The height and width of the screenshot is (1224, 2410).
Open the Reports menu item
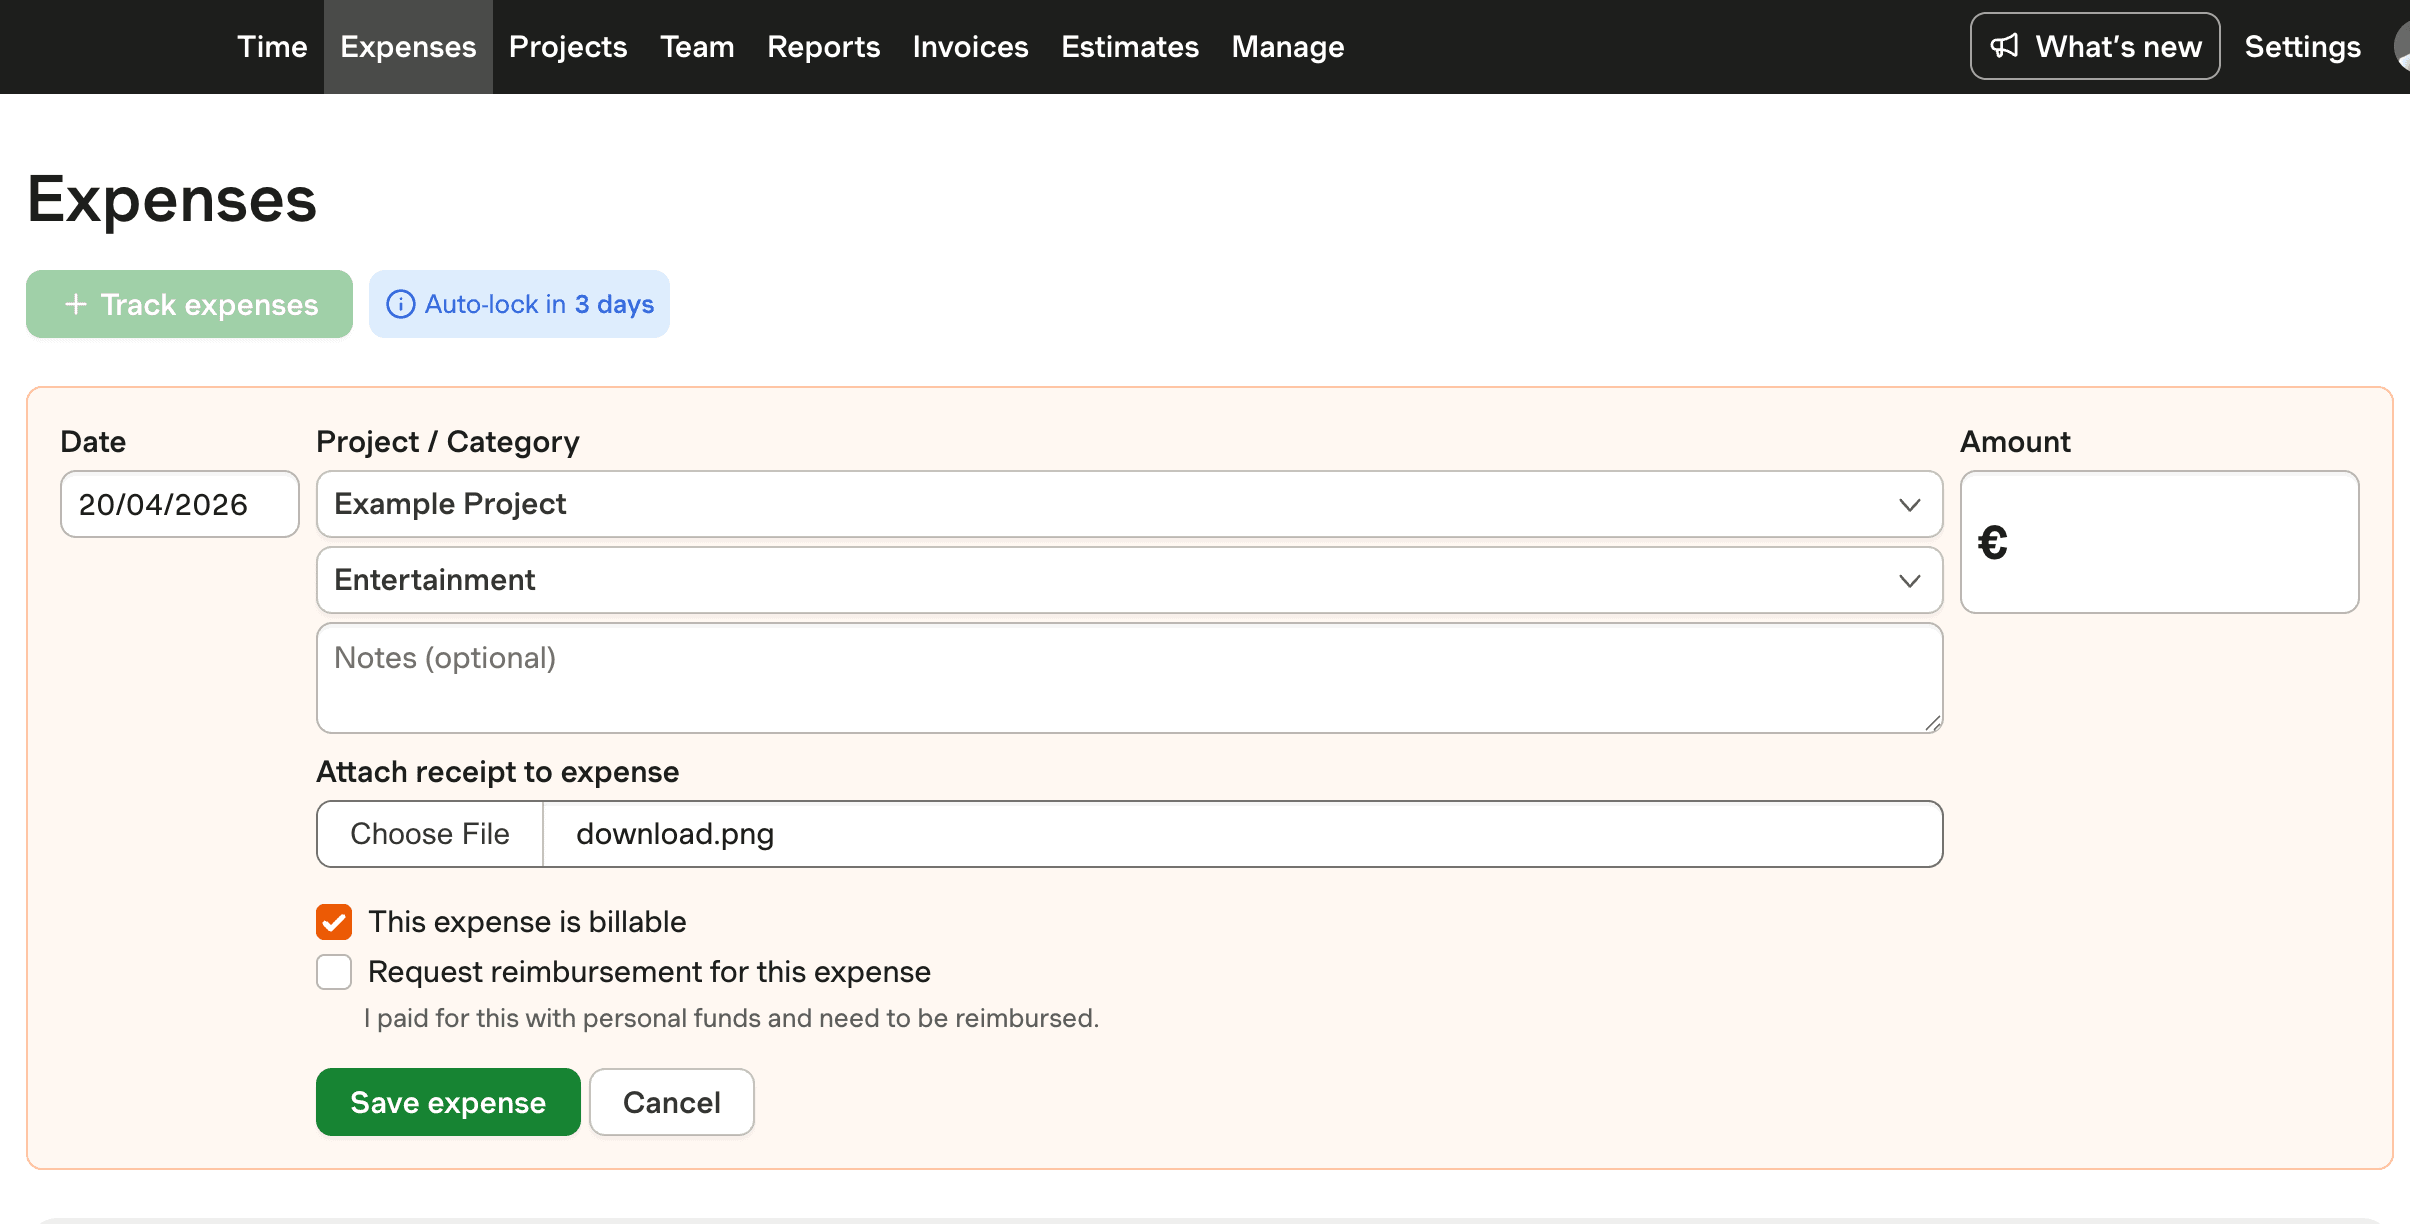pyautogui.click(x=823, y=47)
